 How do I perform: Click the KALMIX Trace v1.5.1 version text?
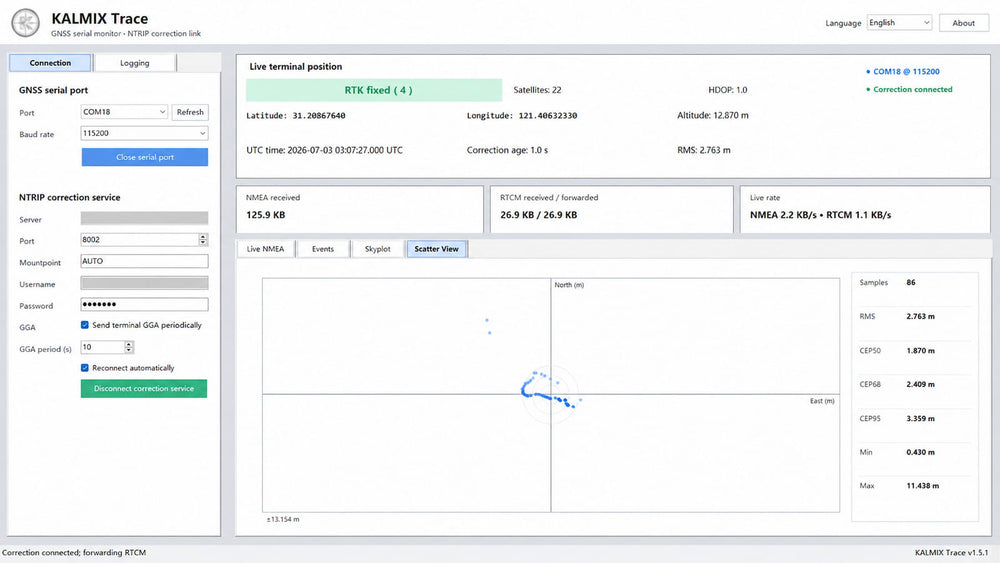pyautogui.click(x=952, y=553)
